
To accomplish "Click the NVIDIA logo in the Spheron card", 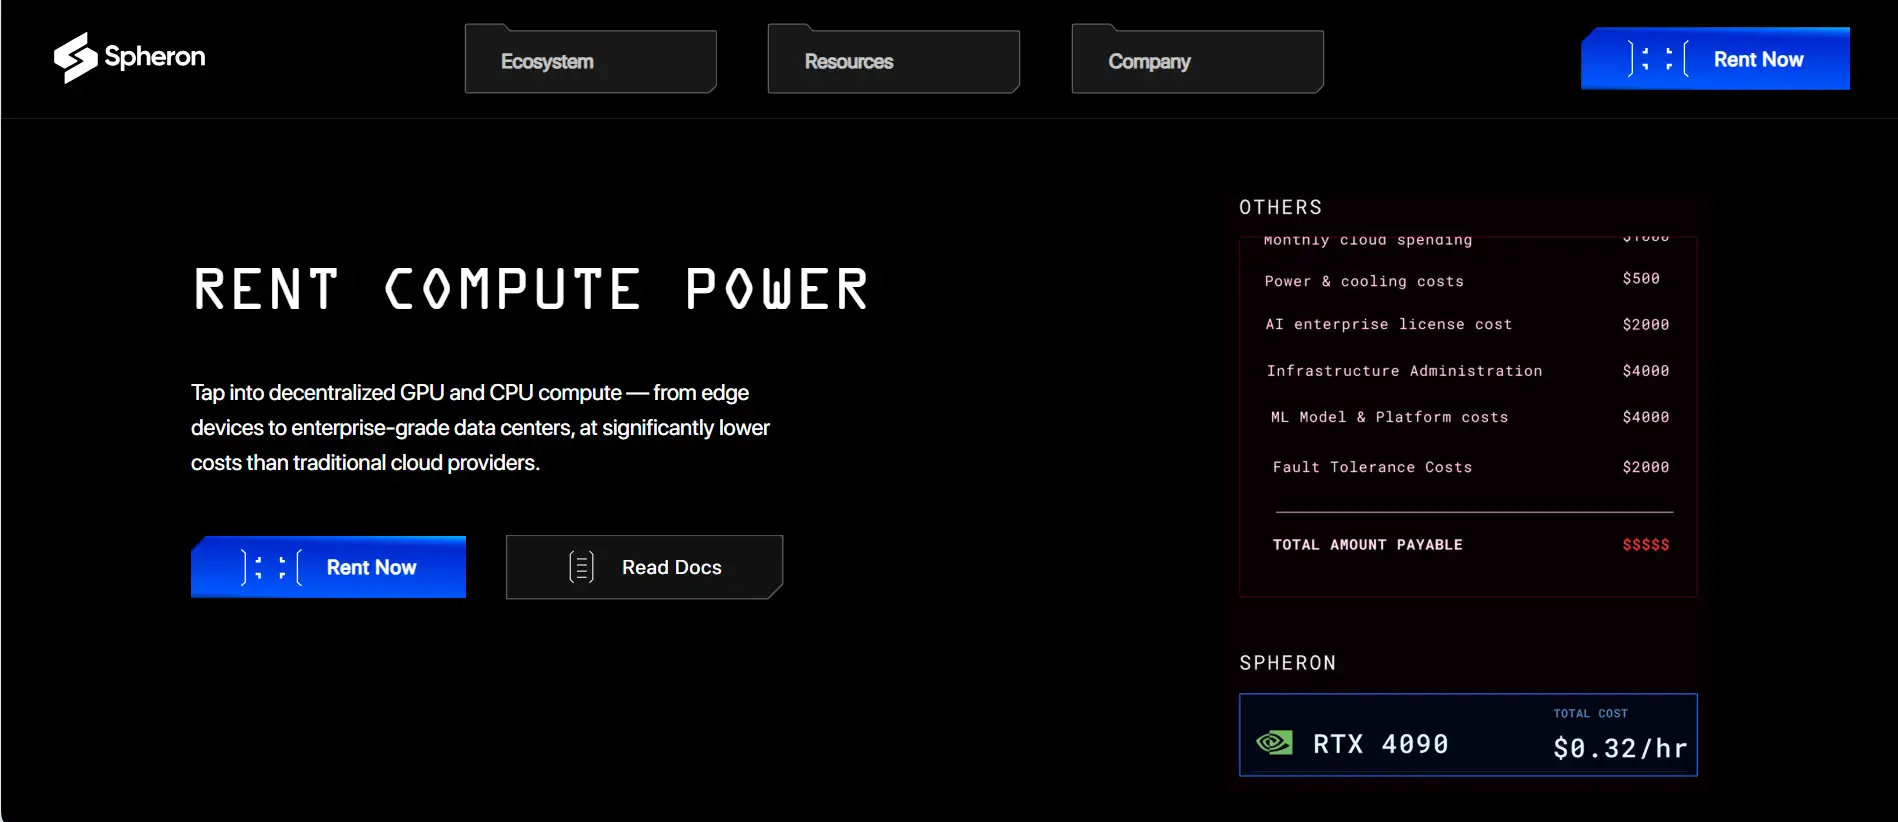I will pos(1274,743).
